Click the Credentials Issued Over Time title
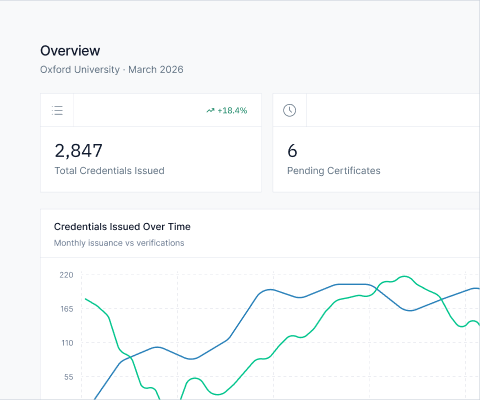 pos(122,227)
